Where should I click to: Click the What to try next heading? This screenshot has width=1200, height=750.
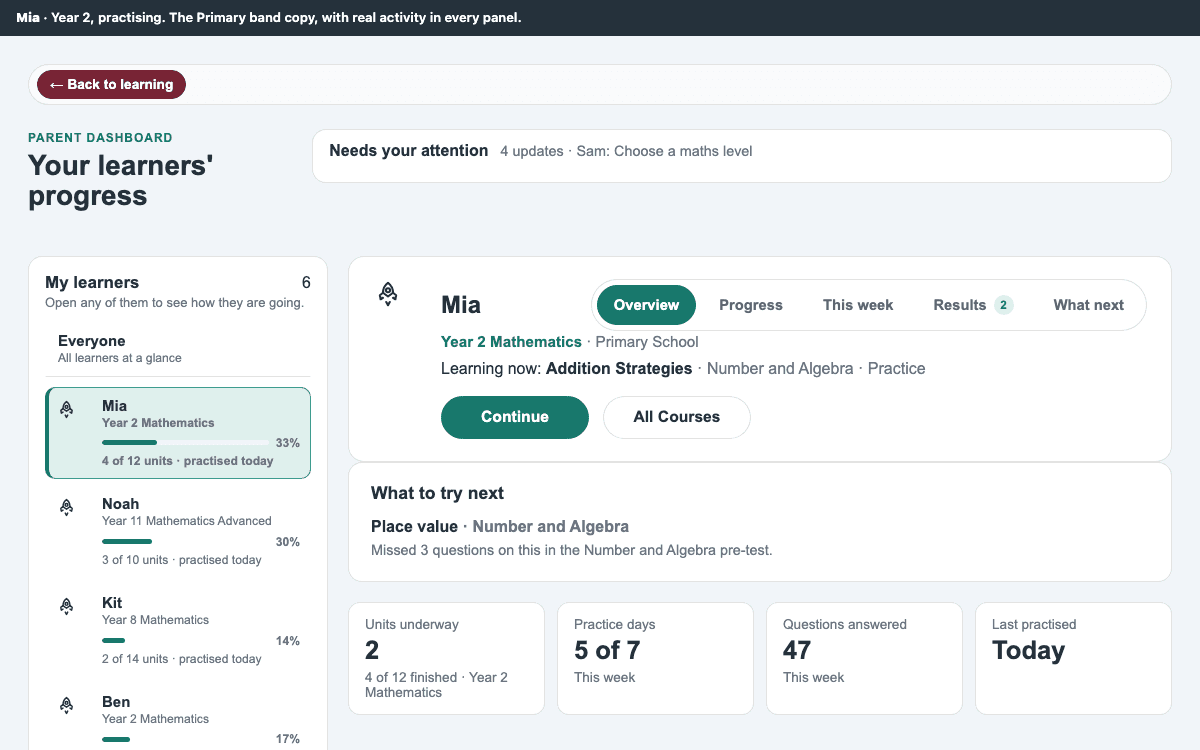coord(437,493)
